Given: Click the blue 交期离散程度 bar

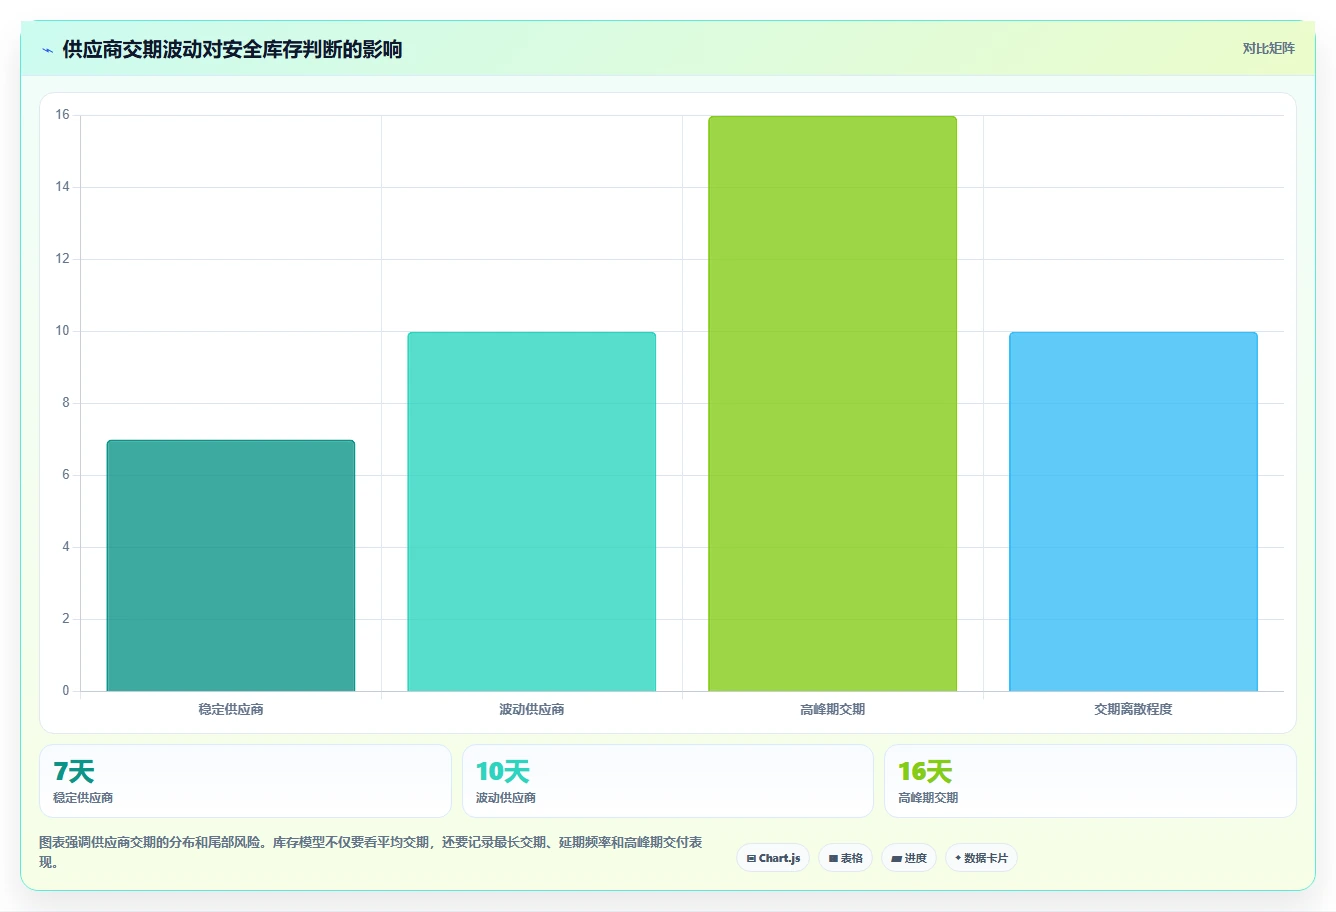Looking at the screenshot, I should [x=1133, y=511].
